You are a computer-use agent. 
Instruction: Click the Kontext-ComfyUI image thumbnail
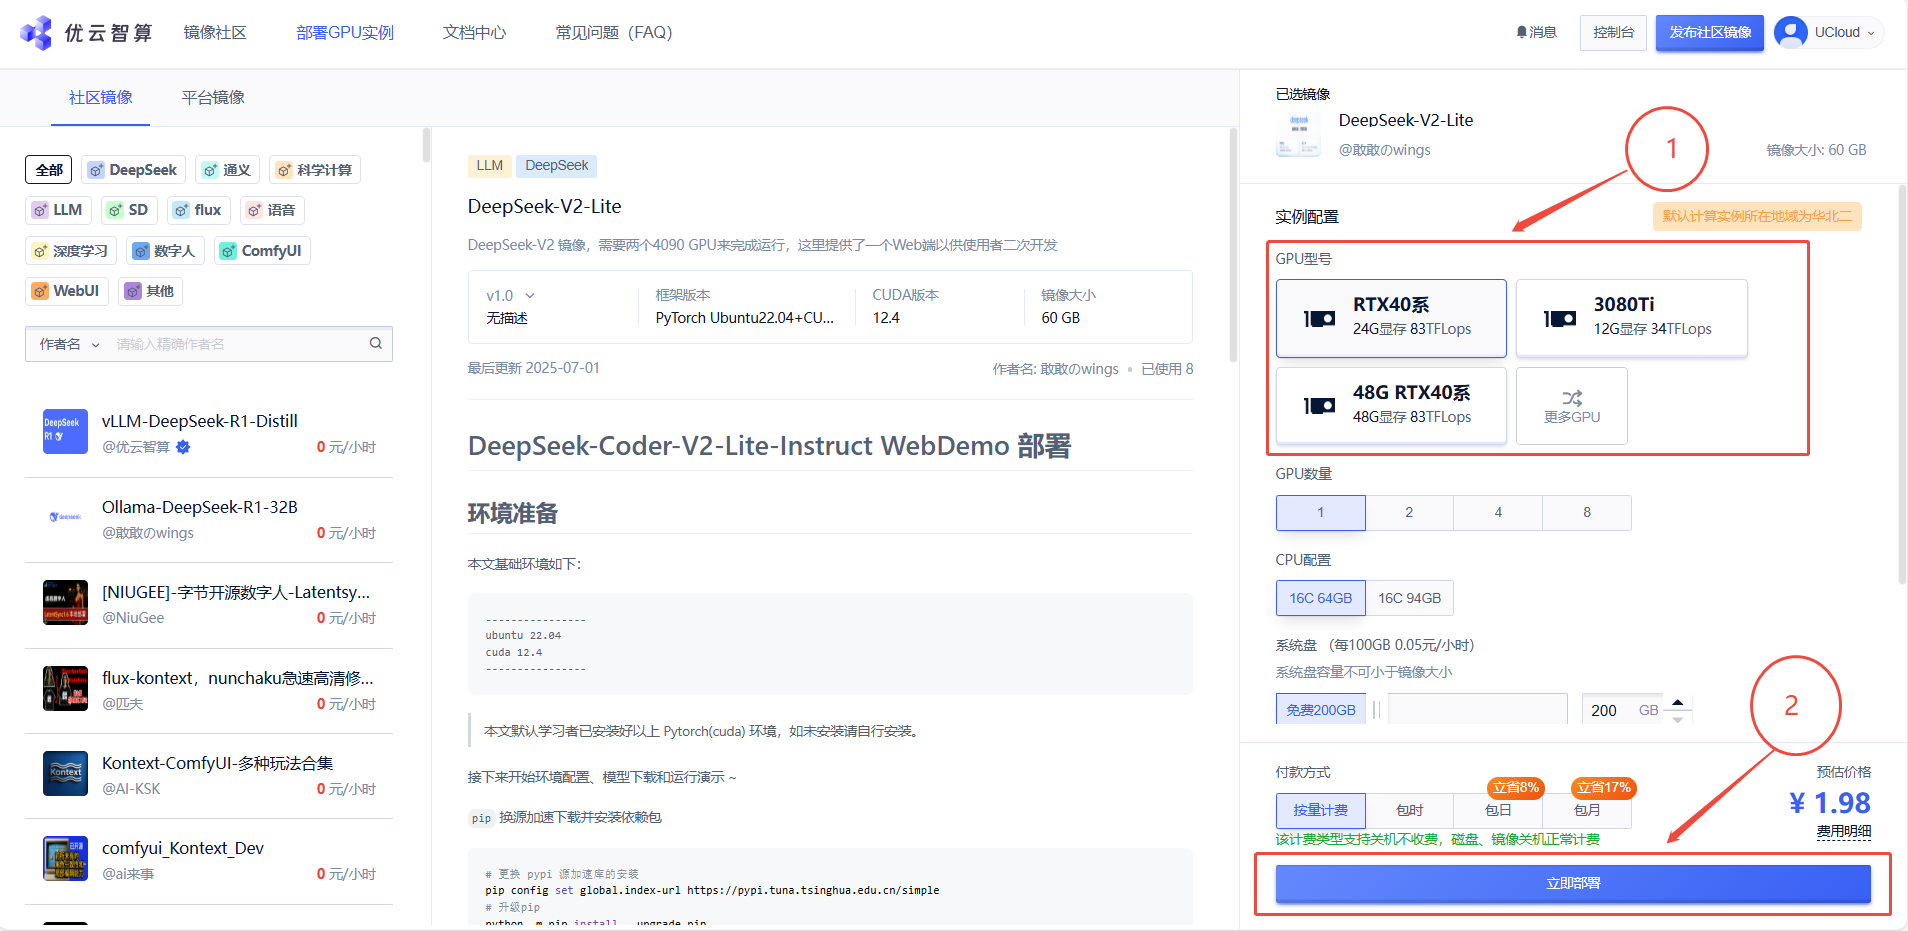65,773
